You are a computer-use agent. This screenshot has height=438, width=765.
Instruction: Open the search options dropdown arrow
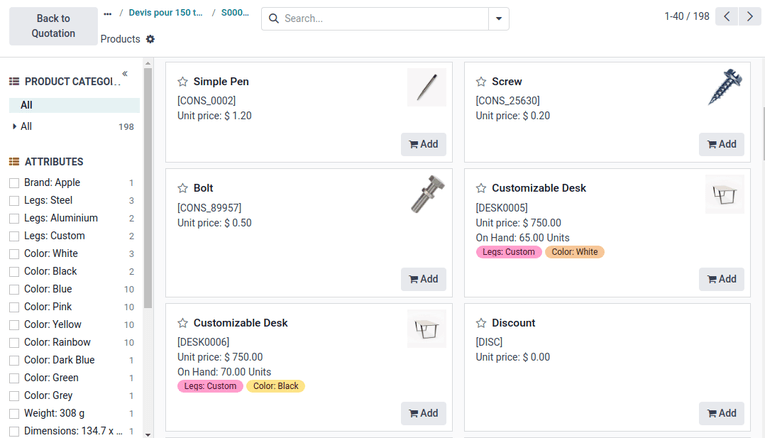click(x=498, y=19)
